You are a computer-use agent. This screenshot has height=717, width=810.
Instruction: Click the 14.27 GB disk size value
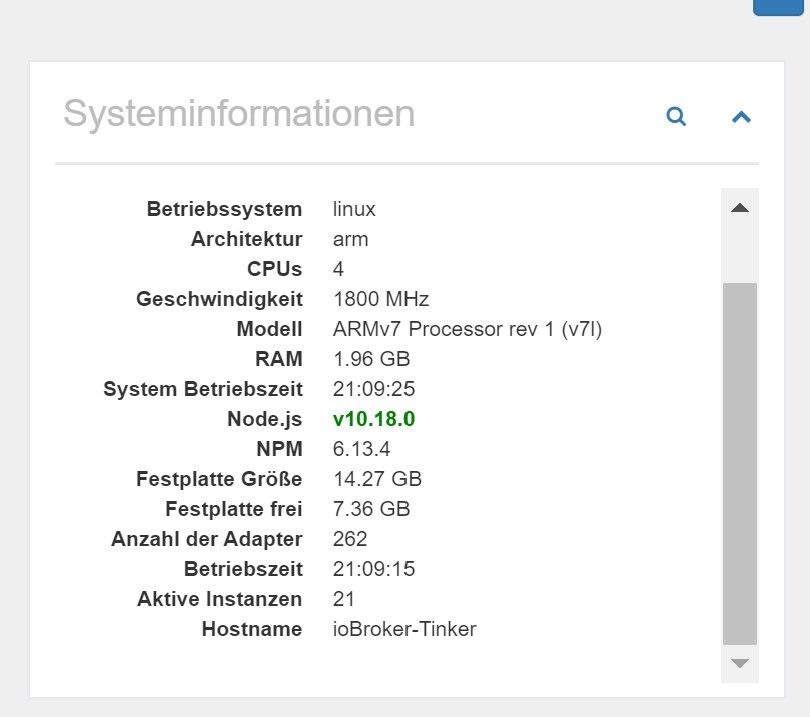(377, 479)
